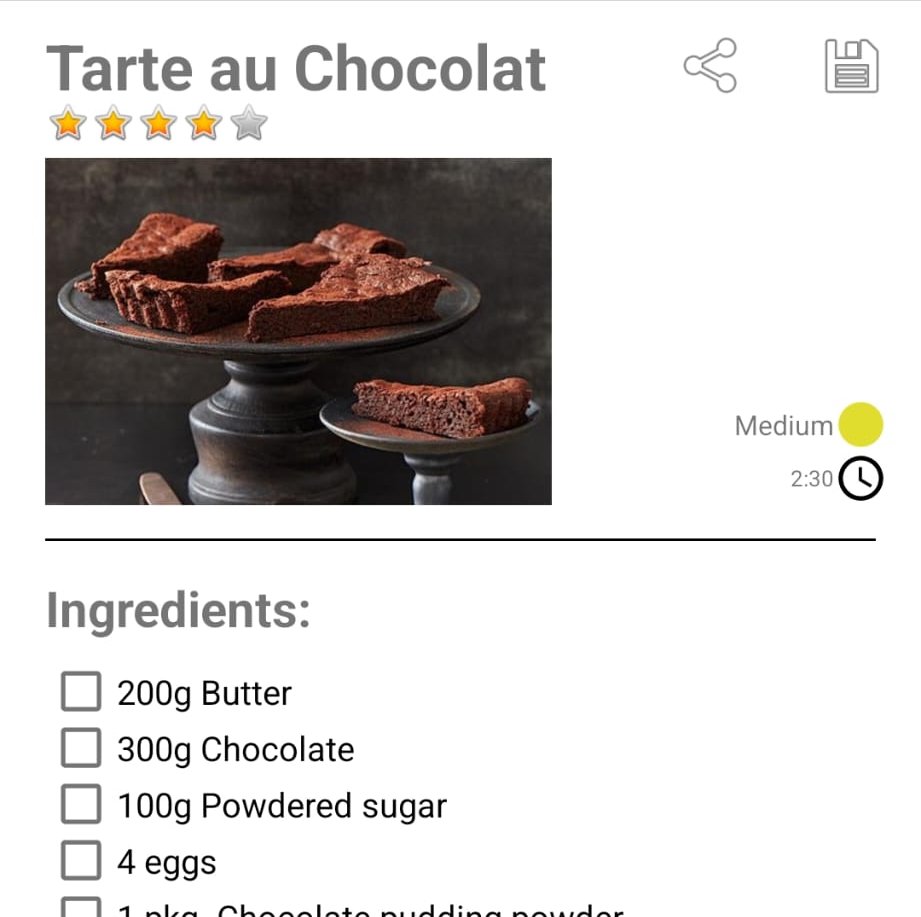Select the third rating star

pyautogui.click(x=159, y=123)
